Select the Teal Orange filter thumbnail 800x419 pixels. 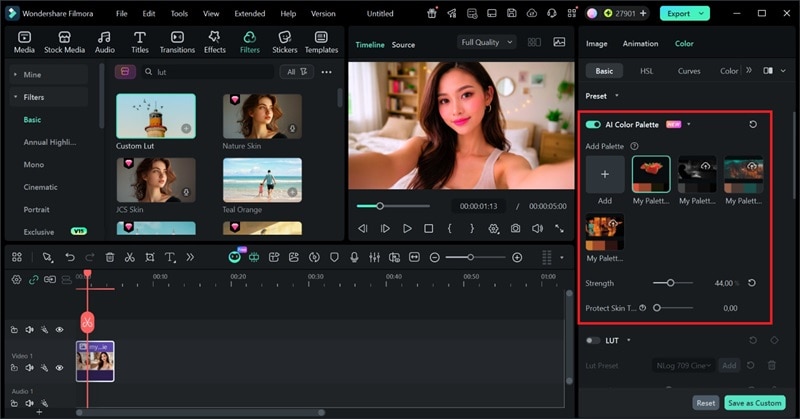click(262, 180)
